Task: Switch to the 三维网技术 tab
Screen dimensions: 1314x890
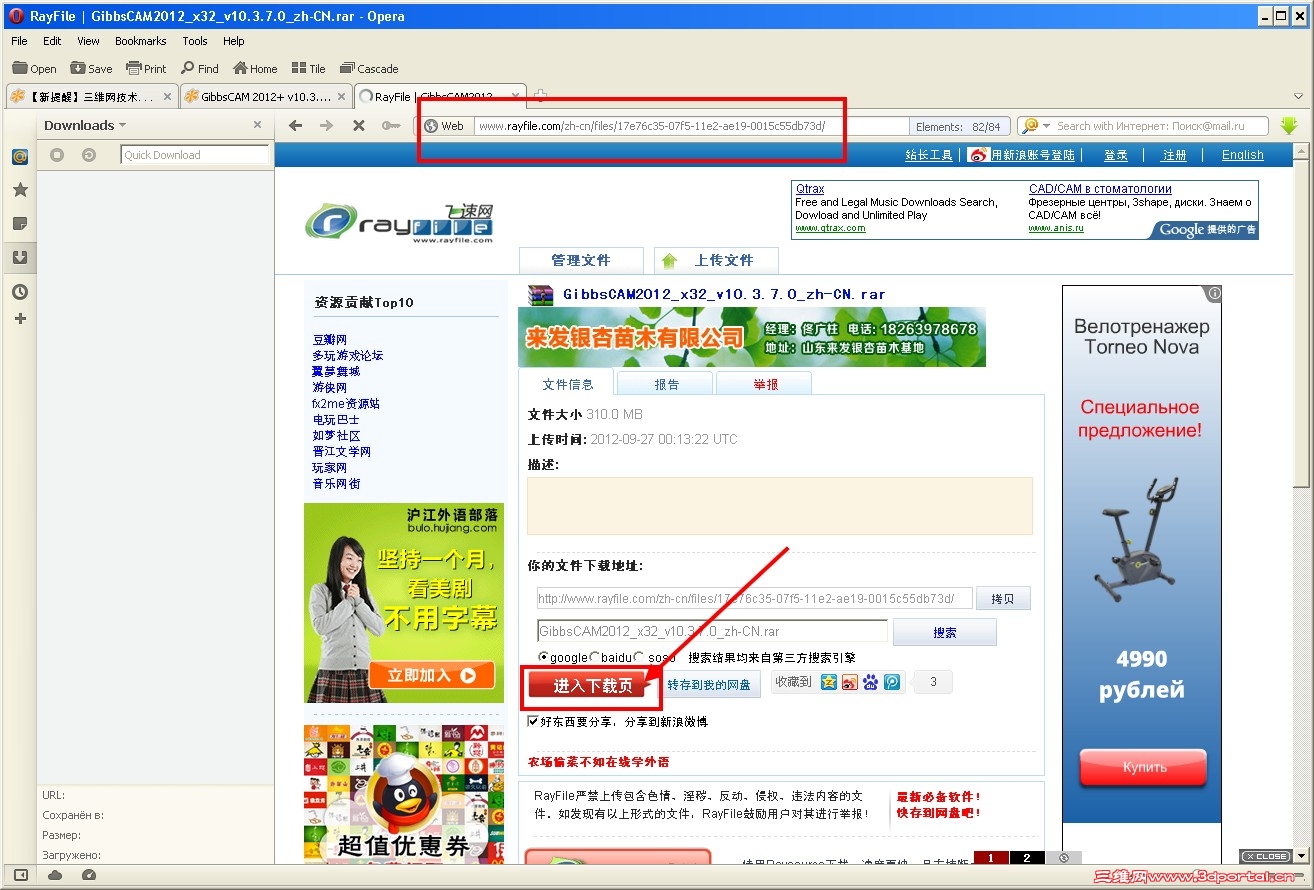Action: coord(92,96)
